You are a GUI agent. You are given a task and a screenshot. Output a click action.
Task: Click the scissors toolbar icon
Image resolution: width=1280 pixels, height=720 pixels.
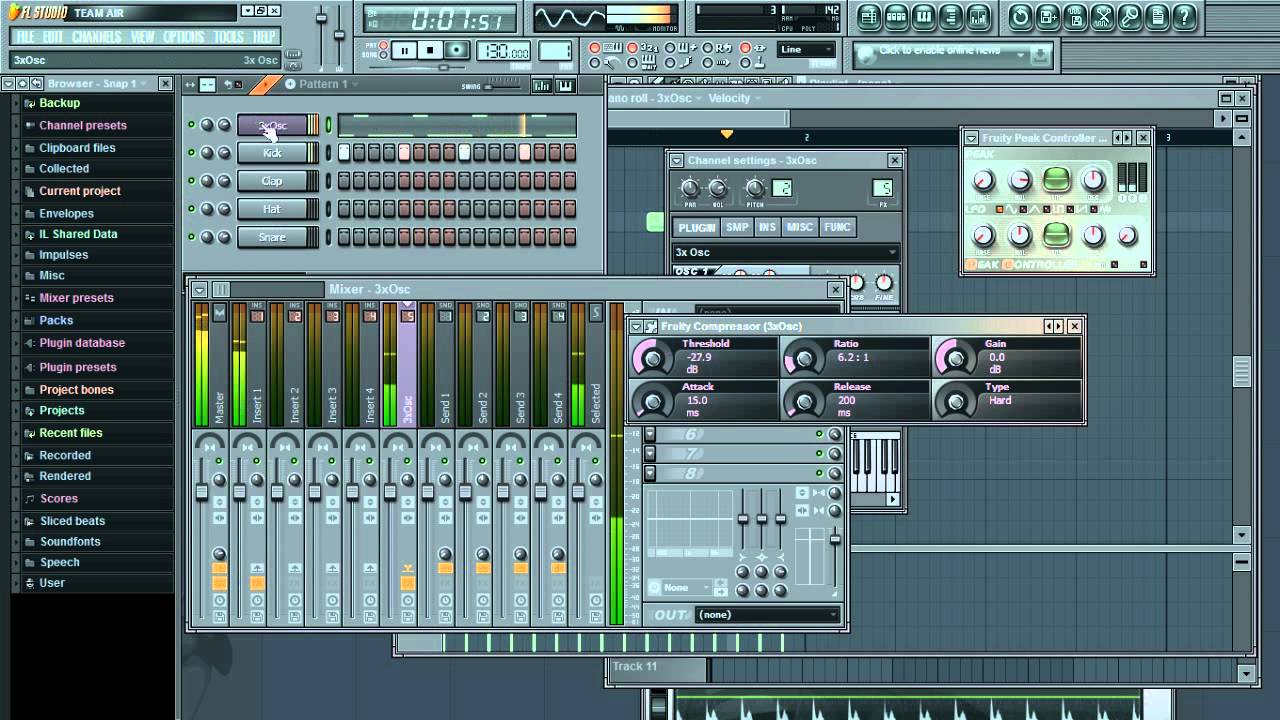[x=1103, y=16]
